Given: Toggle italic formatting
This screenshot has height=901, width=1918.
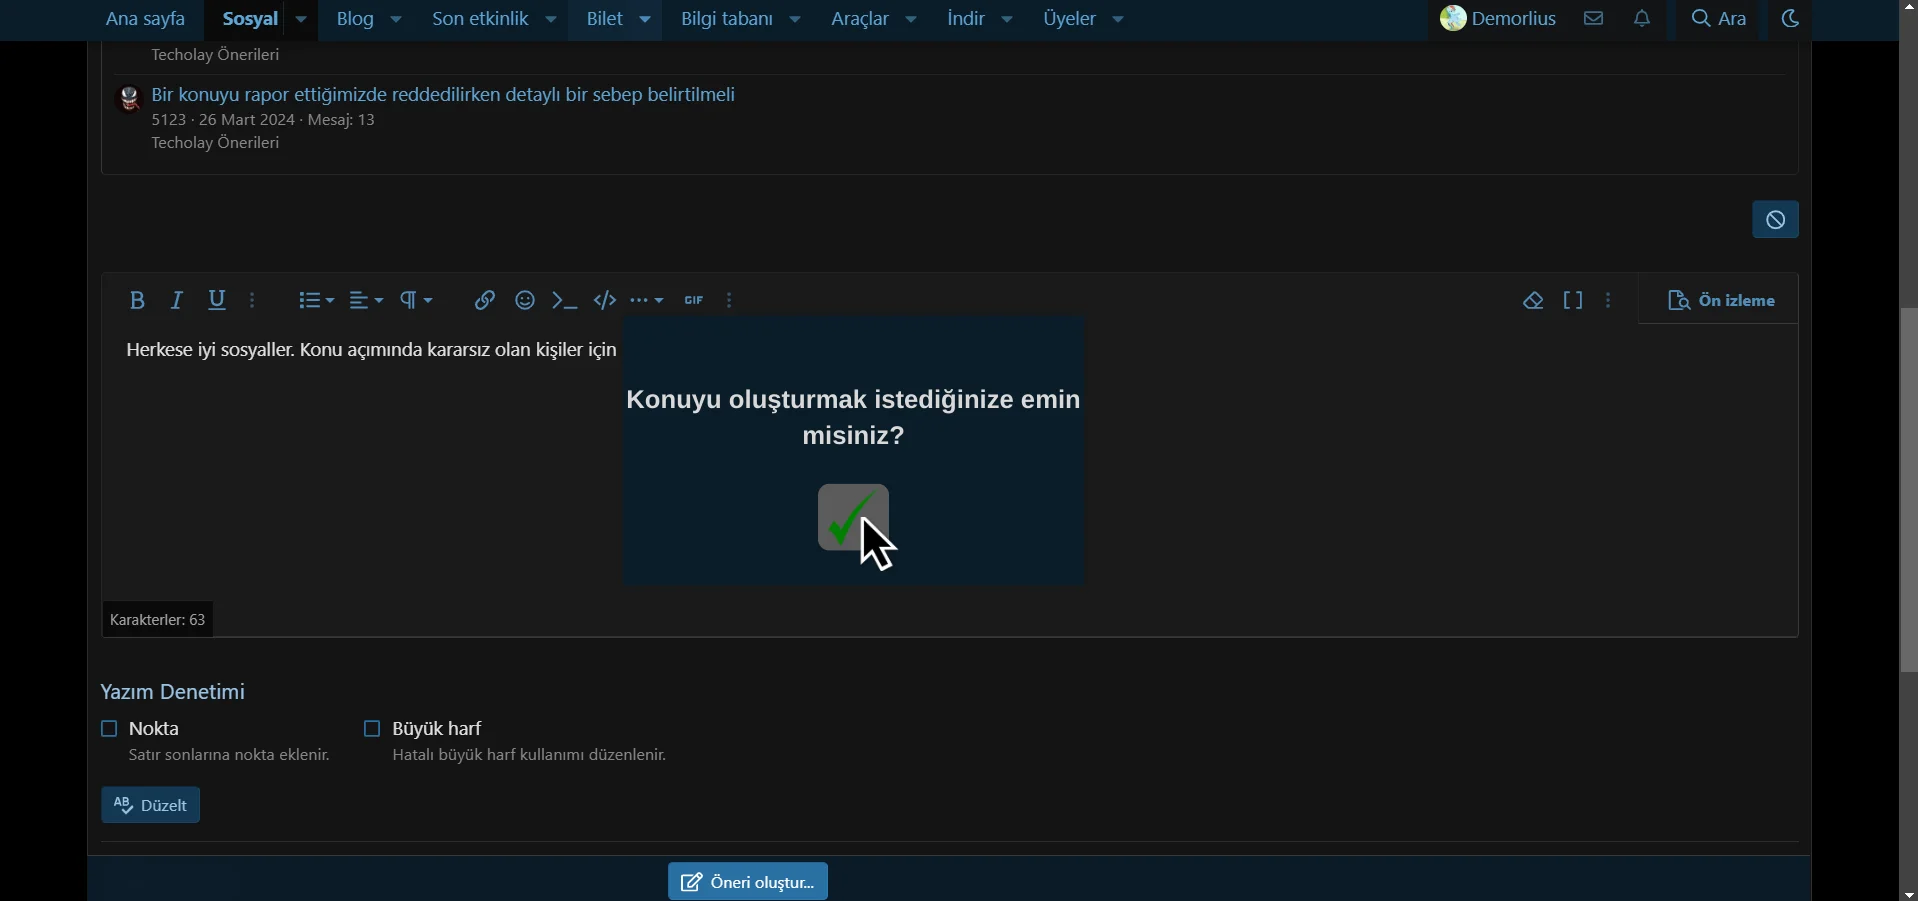Looking at the screenshot, I should (177, 301).
